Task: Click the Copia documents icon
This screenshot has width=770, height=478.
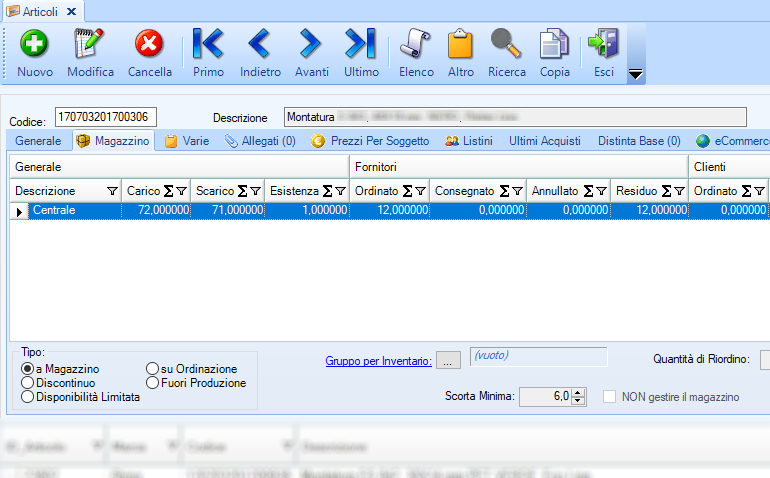Action: (x=554, y=45)
